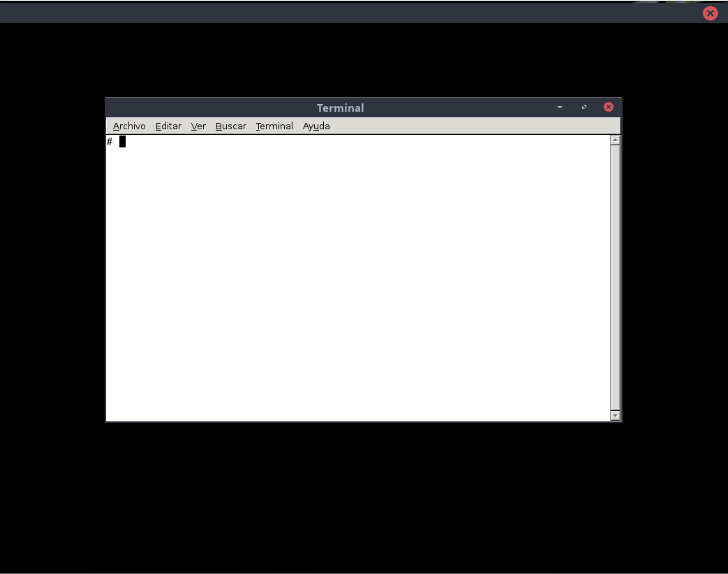The image size is (728, 574).
Task: Open the Terminal menu in menu bar
Action: tap(274, 126)
